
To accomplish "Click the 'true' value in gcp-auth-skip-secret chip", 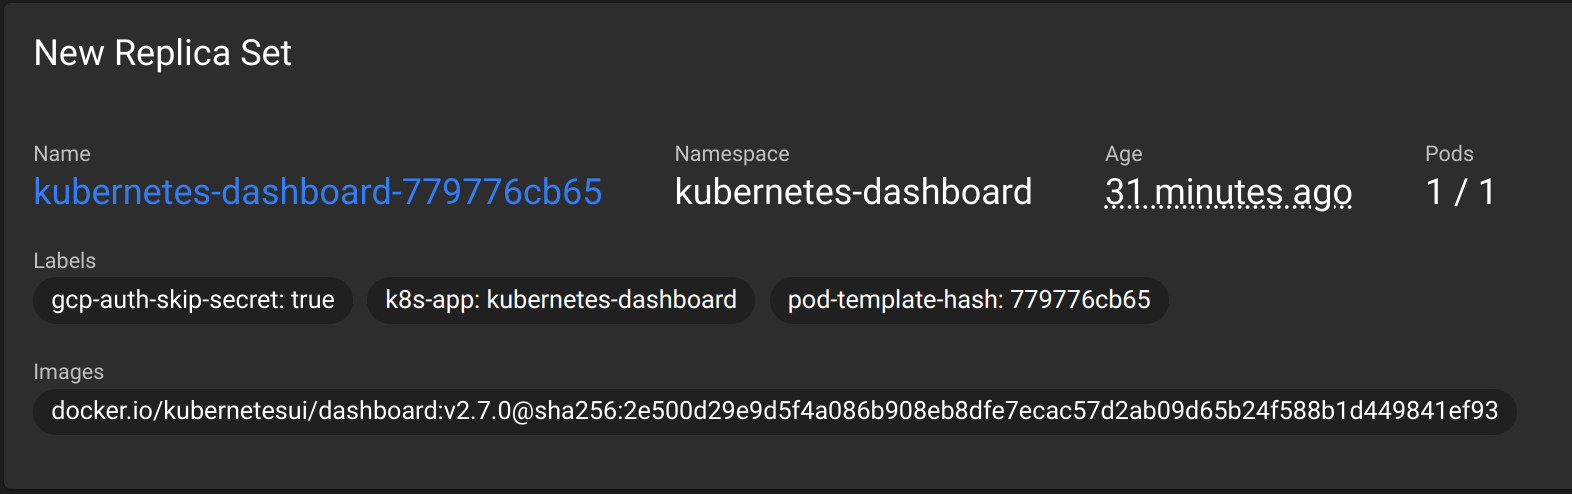I will click(x=313, y=300).
